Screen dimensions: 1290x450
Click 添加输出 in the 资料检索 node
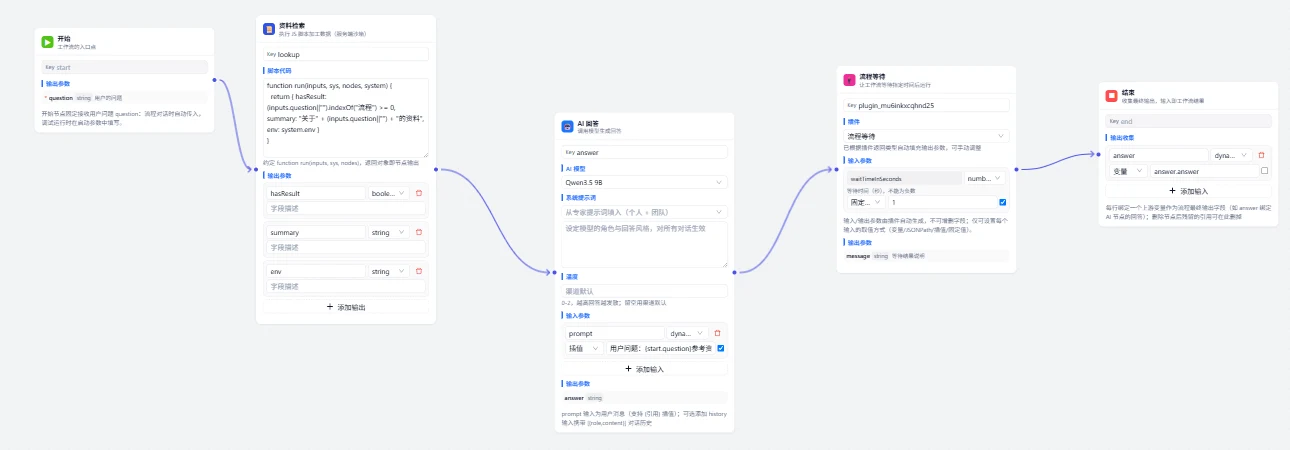pos(346,307)
